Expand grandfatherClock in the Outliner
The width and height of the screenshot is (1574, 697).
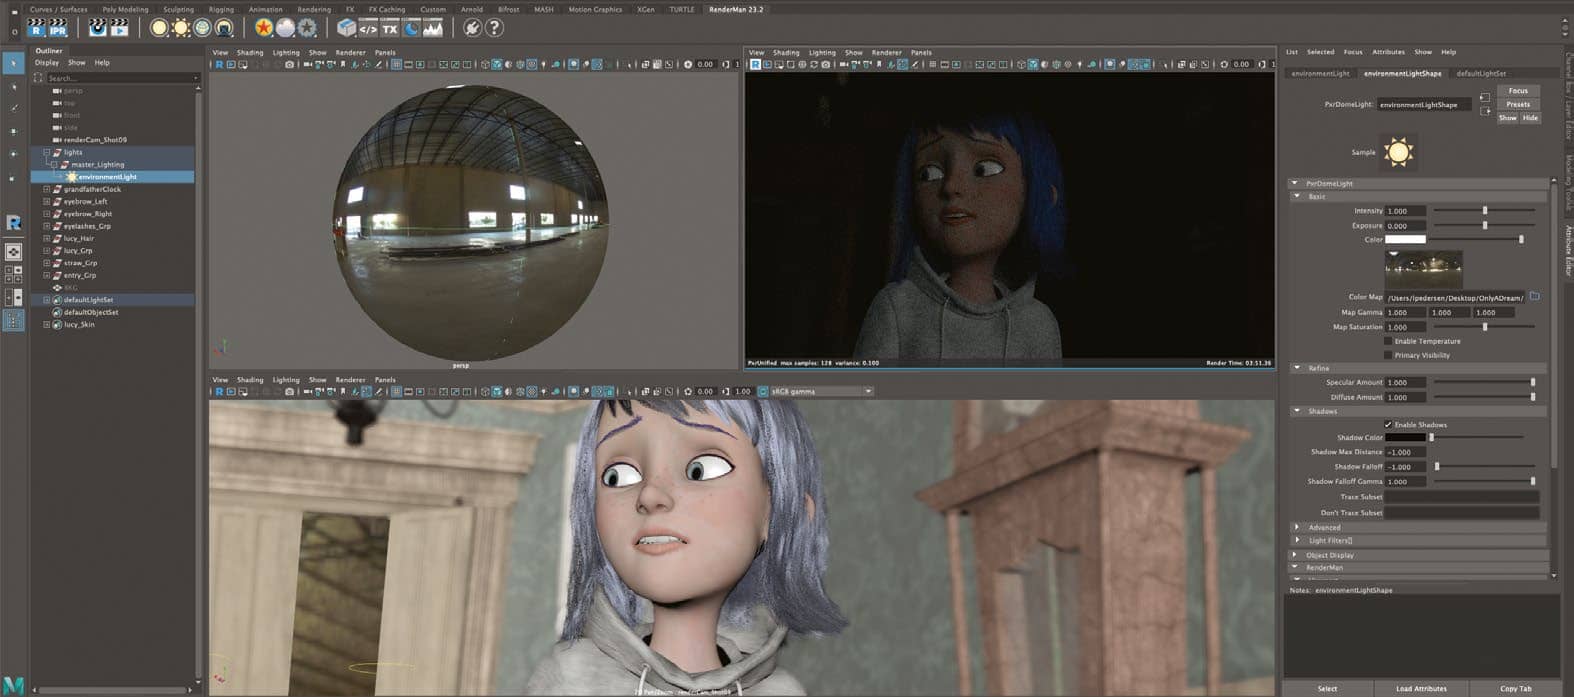(x=46, y=189)
